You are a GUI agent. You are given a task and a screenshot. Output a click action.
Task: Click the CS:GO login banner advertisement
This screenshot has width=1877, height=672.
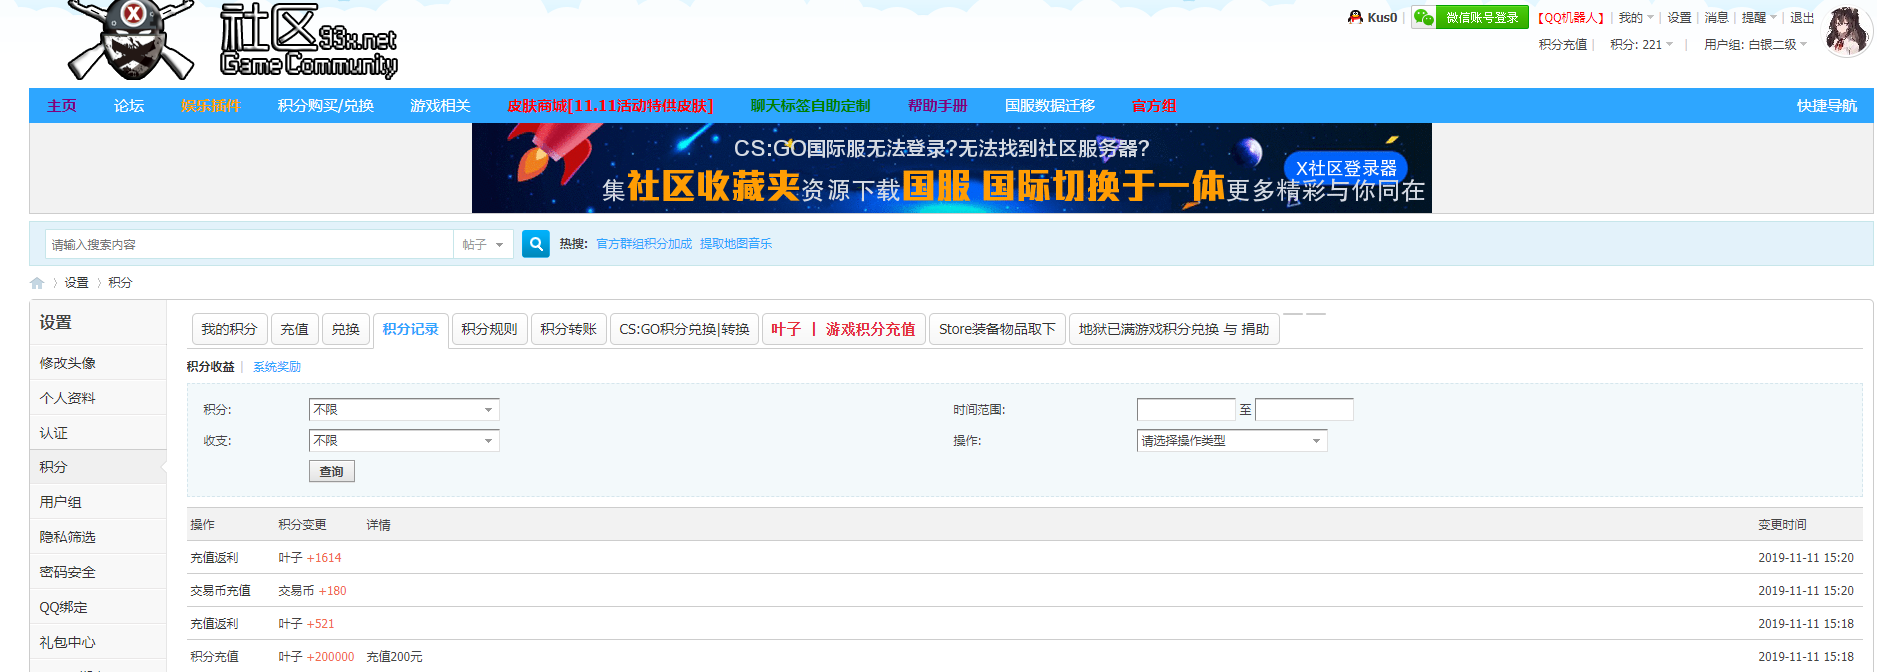pyautogui.click(x=952, y=168)
